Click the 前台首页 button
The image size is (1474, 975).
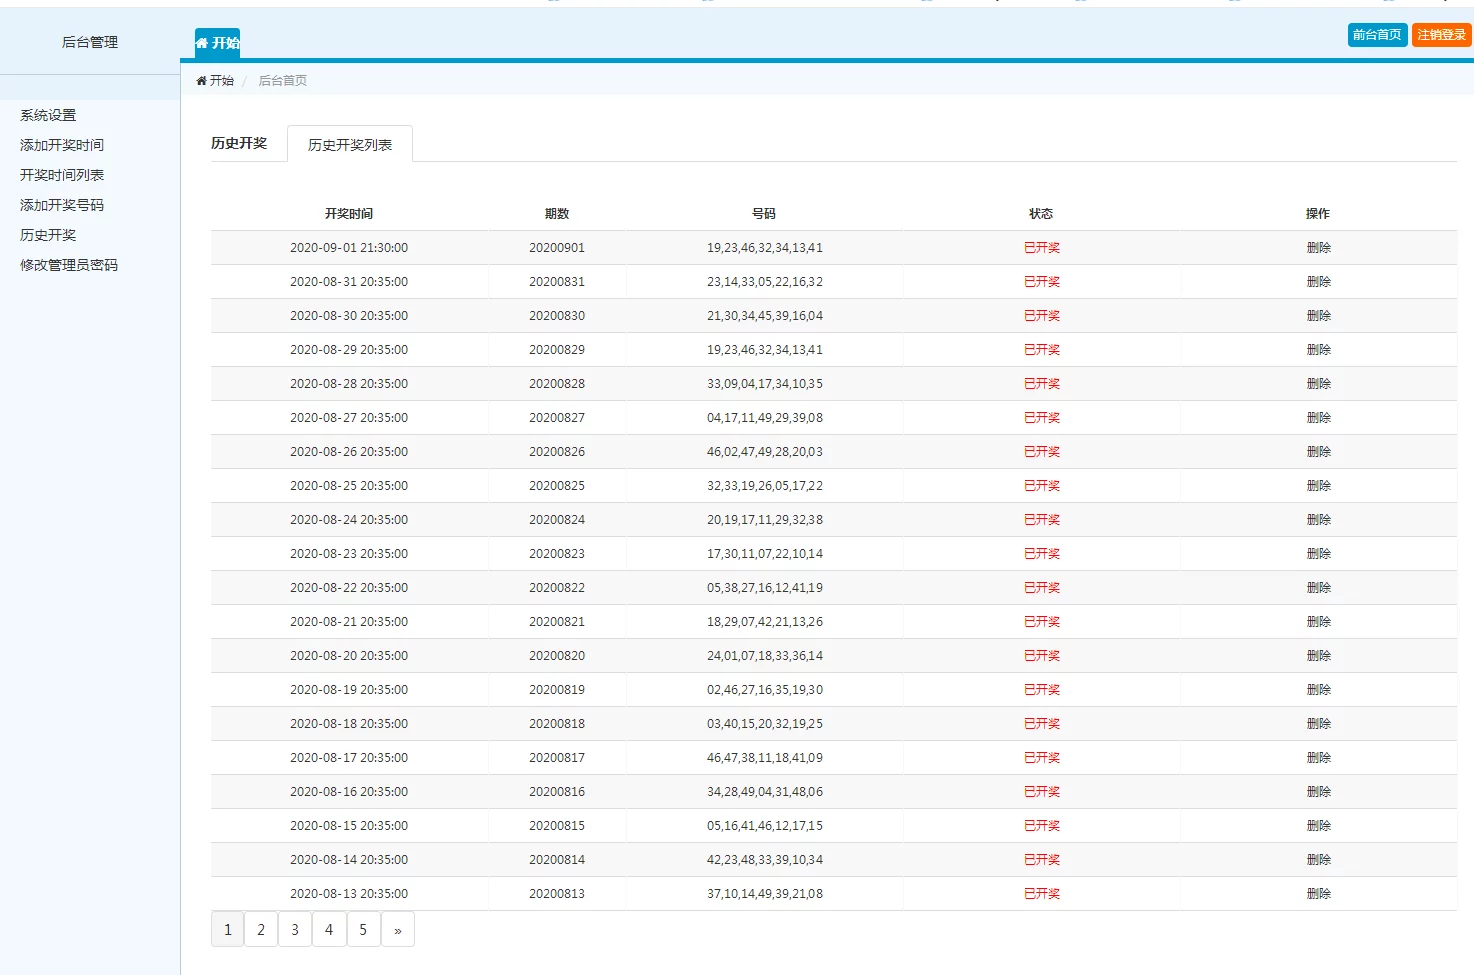1377,35
